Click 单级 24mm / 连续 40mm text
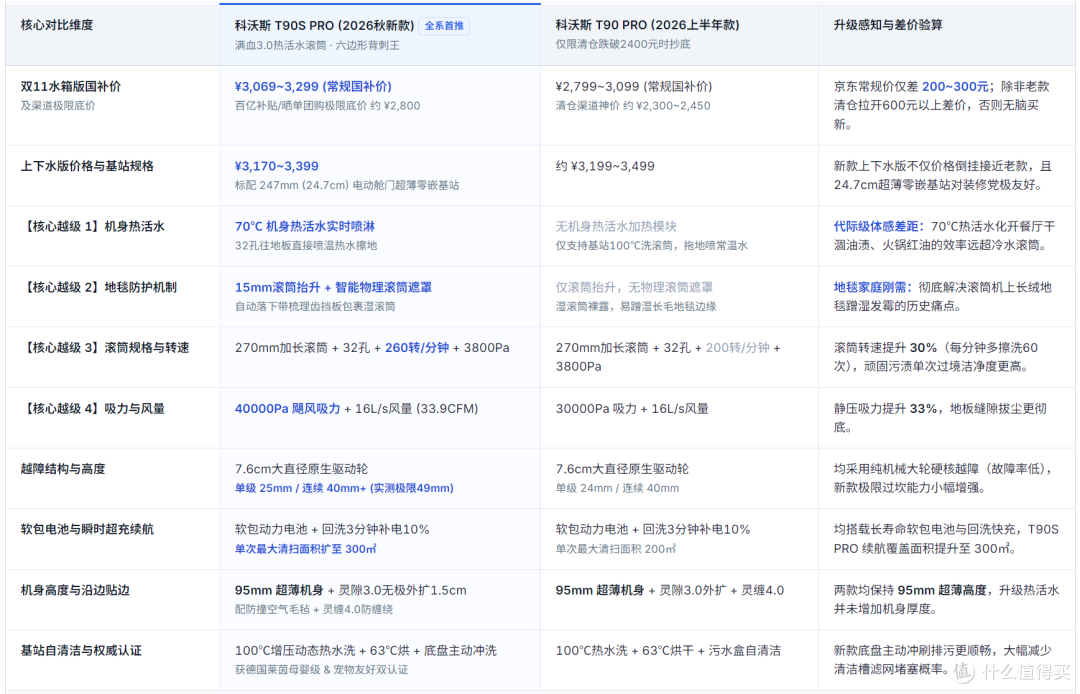The height and width of the screenshot is (694, 1080). (617, 488)
